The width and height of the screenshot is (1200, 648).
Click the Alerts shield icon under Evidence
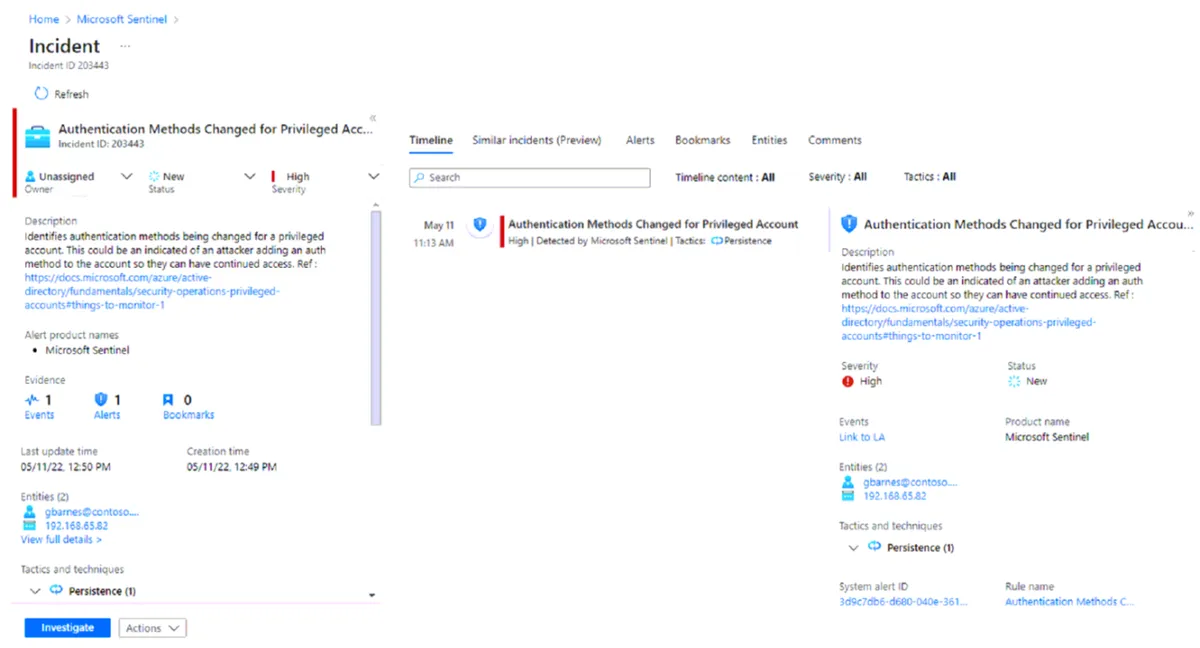point(100,400)
